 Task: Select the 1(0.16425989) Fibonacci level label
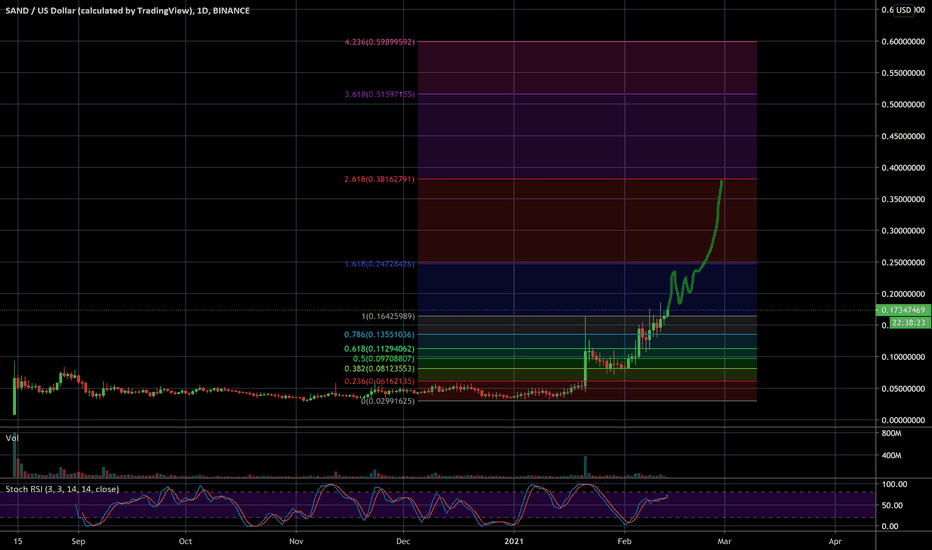[x=388, y=316]
